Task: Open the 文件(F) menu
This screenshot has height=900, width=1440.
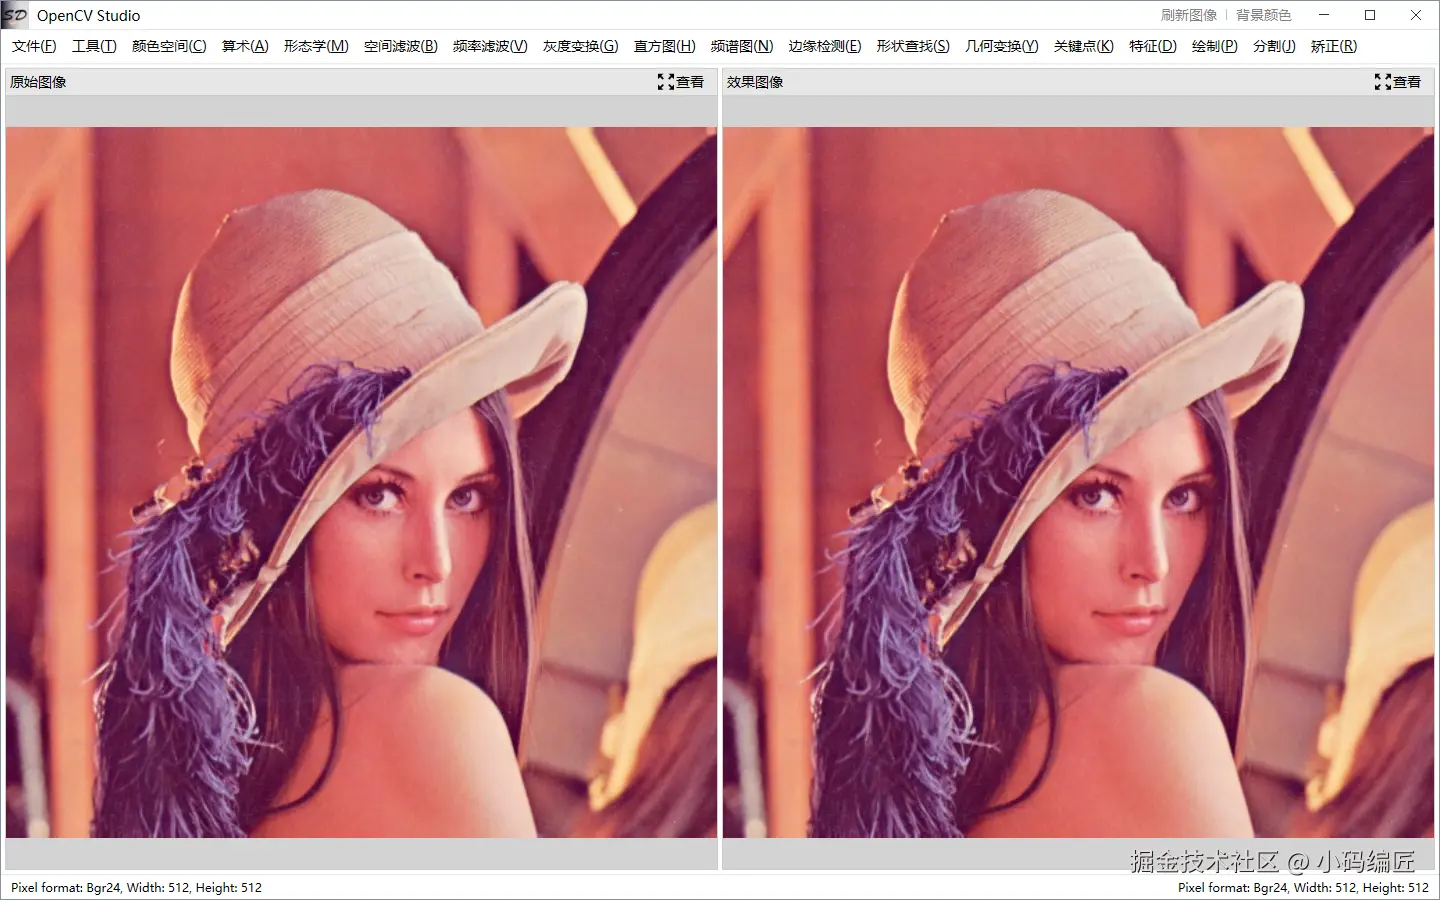Action: [34, 46]
